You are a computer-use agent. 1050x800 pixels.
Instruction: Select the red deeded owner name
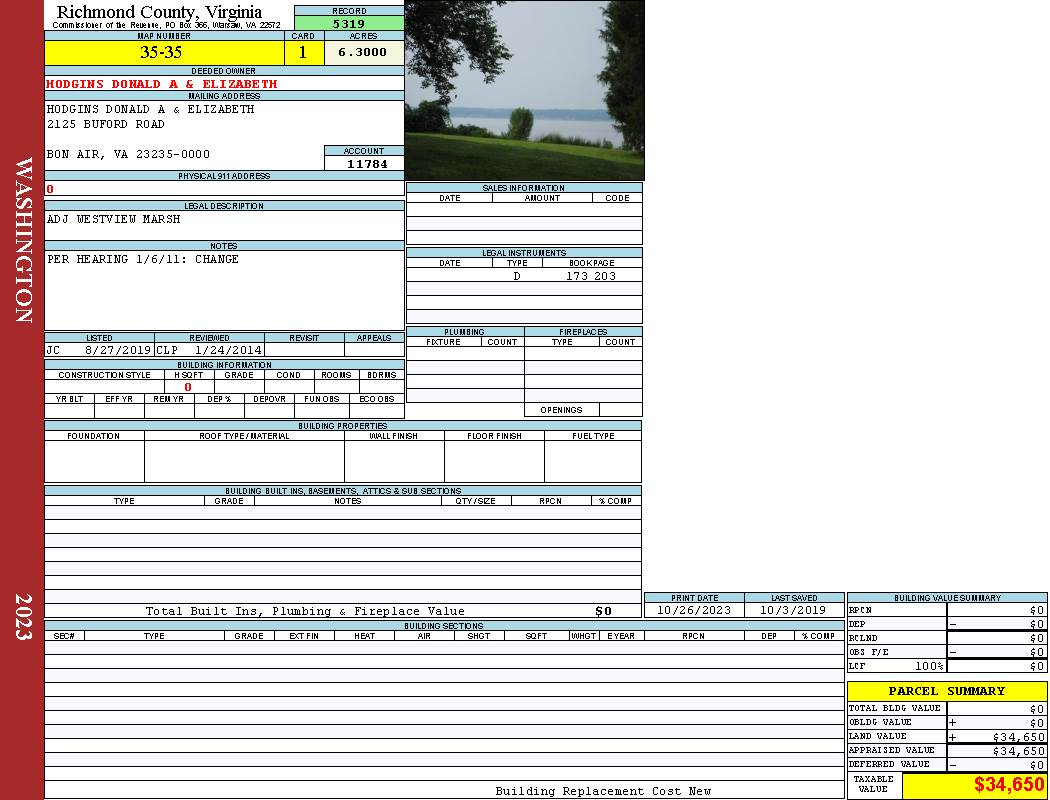pos(162,84)
